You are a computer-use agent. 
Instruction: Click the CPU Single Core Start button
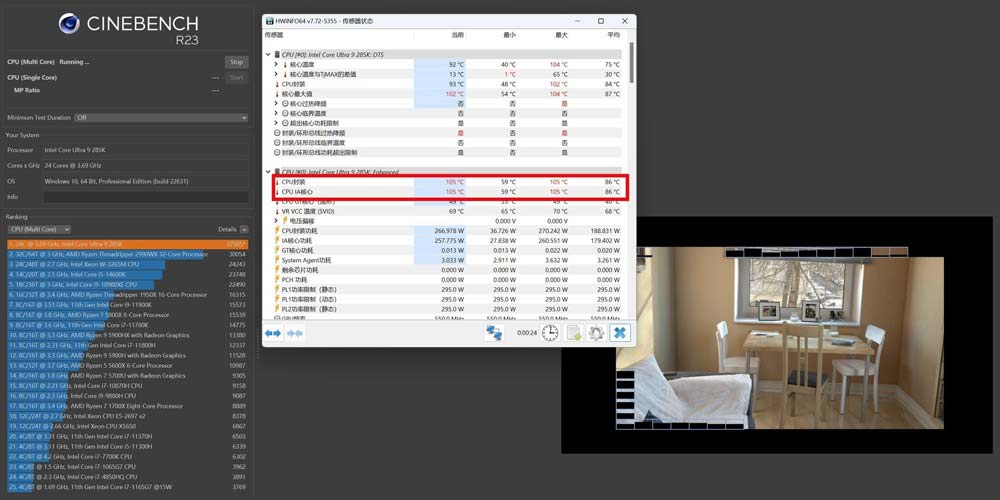pyautogui.click(x=236, y=77)
